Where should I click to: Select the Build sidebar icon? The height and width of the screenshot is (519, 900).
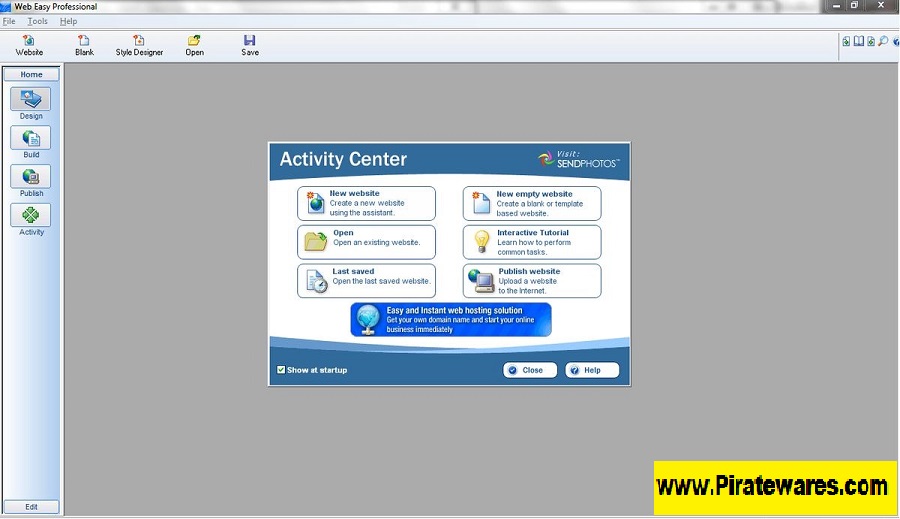tap(31, 139)
